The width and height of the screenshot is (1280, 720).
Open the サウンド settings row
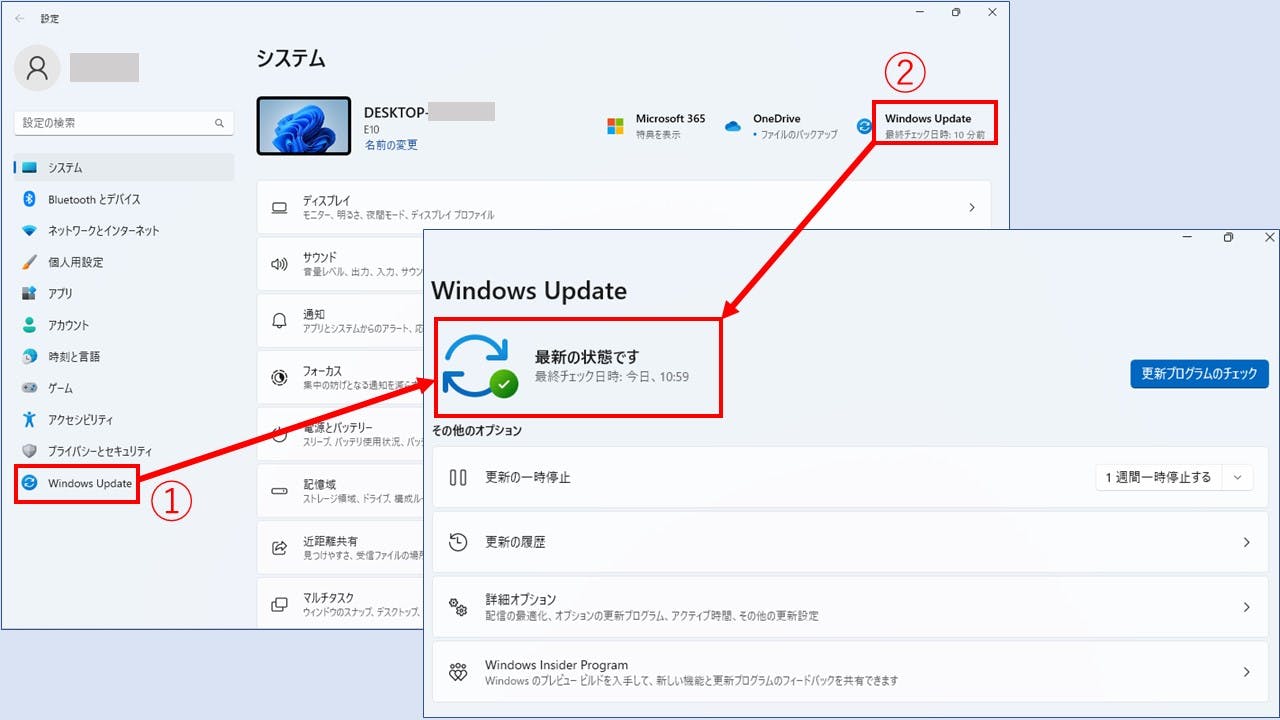point(340,264)
